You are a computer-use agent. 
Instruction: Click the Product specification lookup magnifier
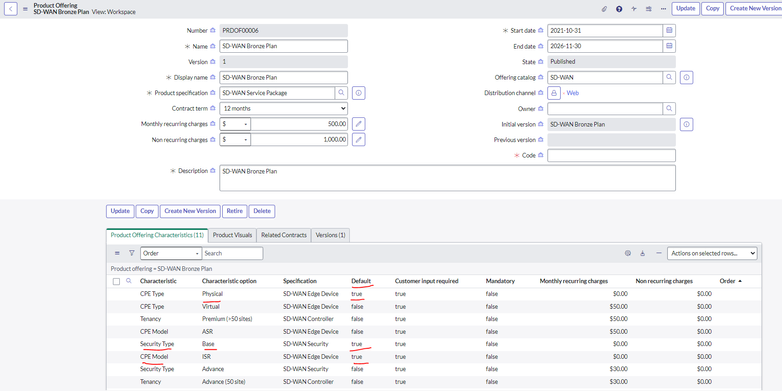point(341,93)
